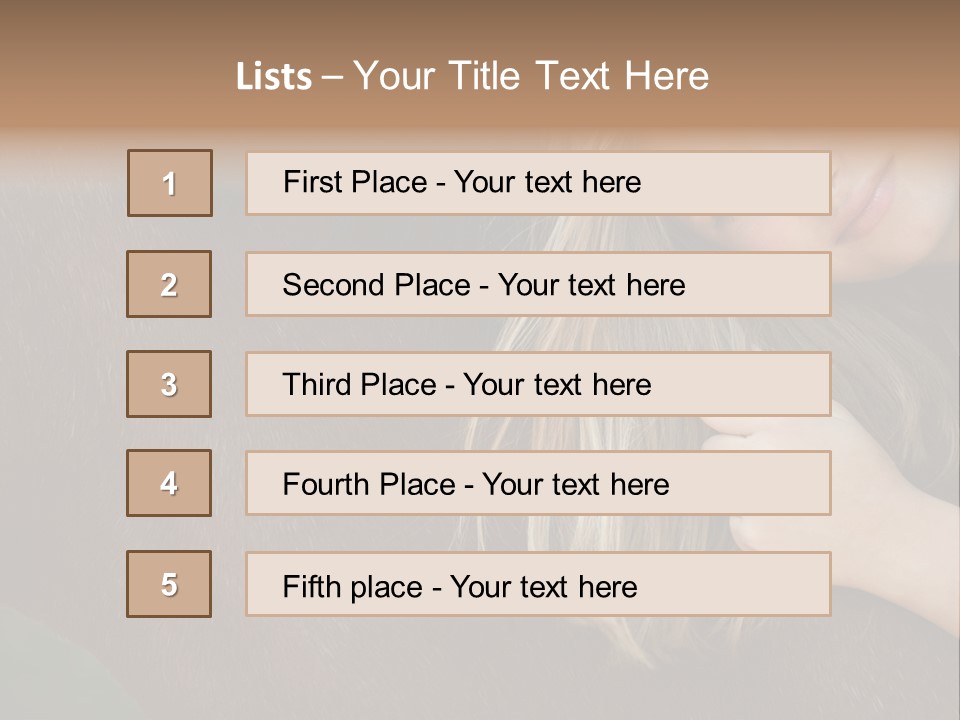The height and width of the screenshot is (720, 960).
Task: Click the number 5 box
Action: pos(169,584)
